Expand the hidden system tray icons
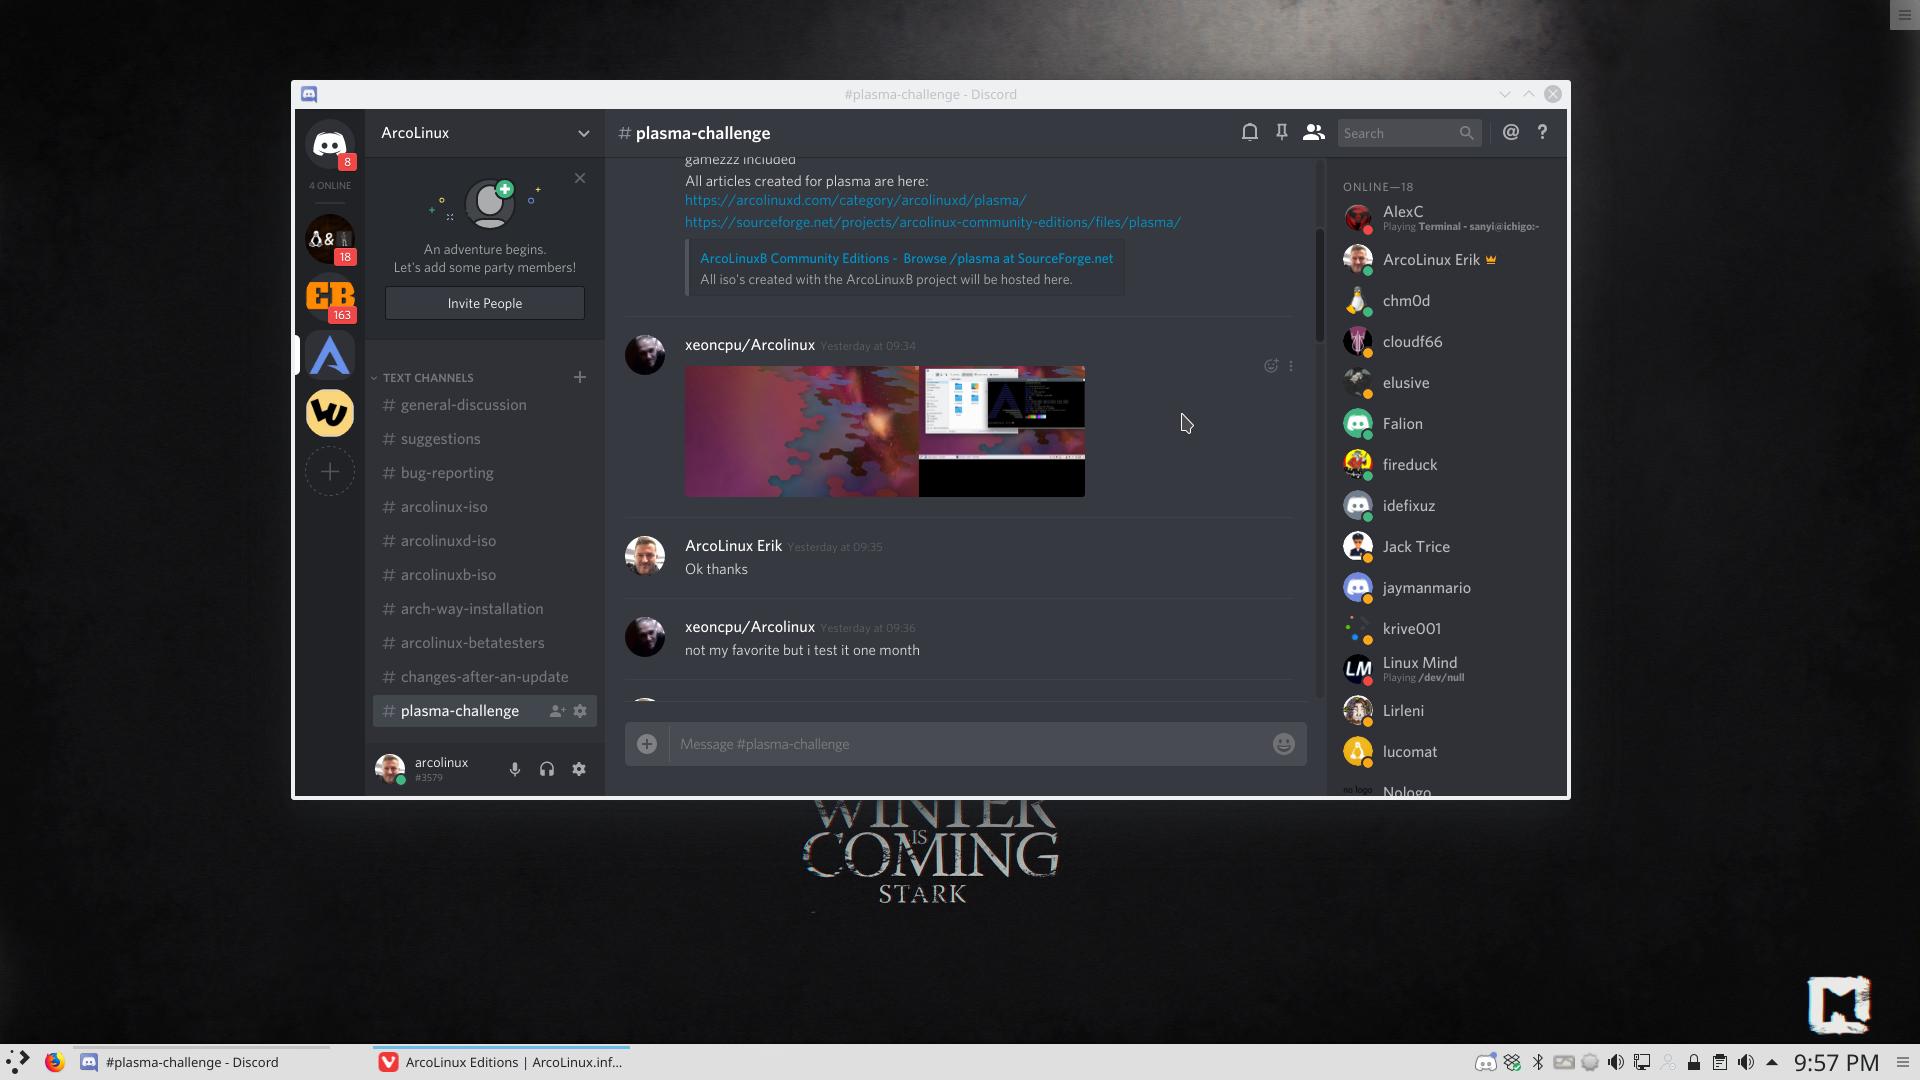The image size is (1920, 1080). click(1770, 1062)
